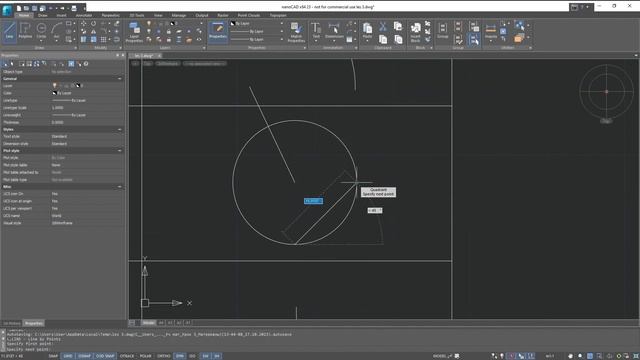Click the view compass in drawing area
This screenshot has height=360, width=640.
[x=607, y=91]
